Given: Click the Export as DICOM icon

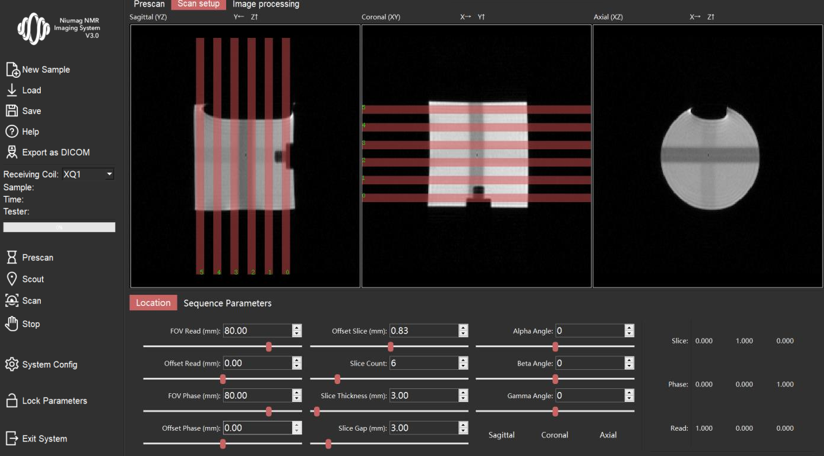Looking at the screenshot, I should coord(12,153).
